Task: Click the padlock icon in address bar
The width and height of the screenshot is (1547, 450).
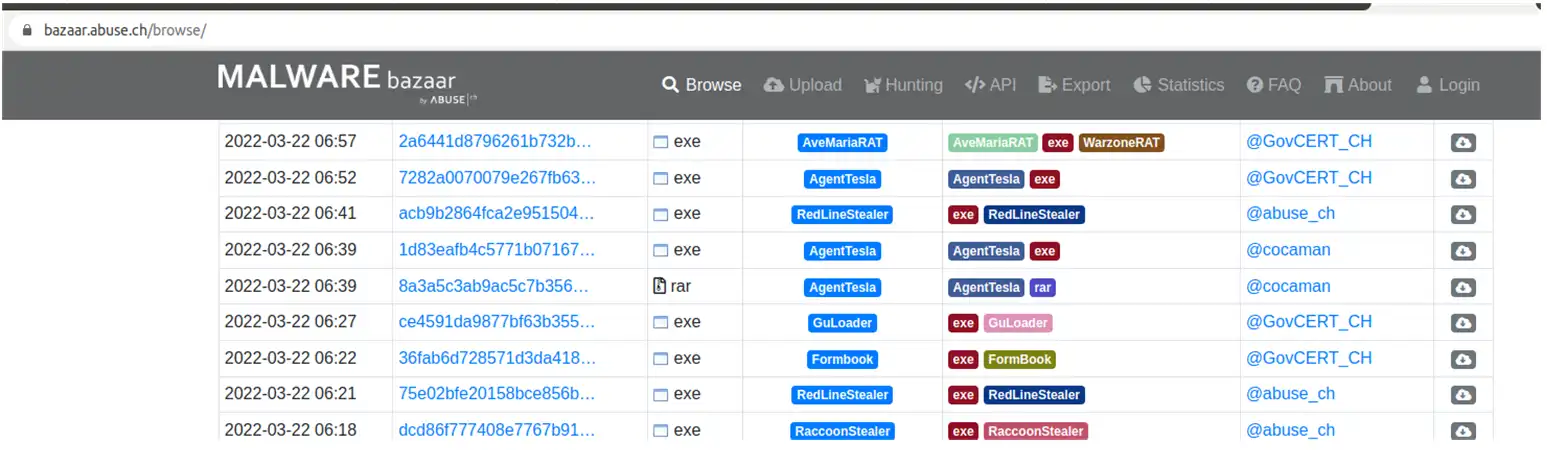Action: pyautogui.click(x=27, y=30)
